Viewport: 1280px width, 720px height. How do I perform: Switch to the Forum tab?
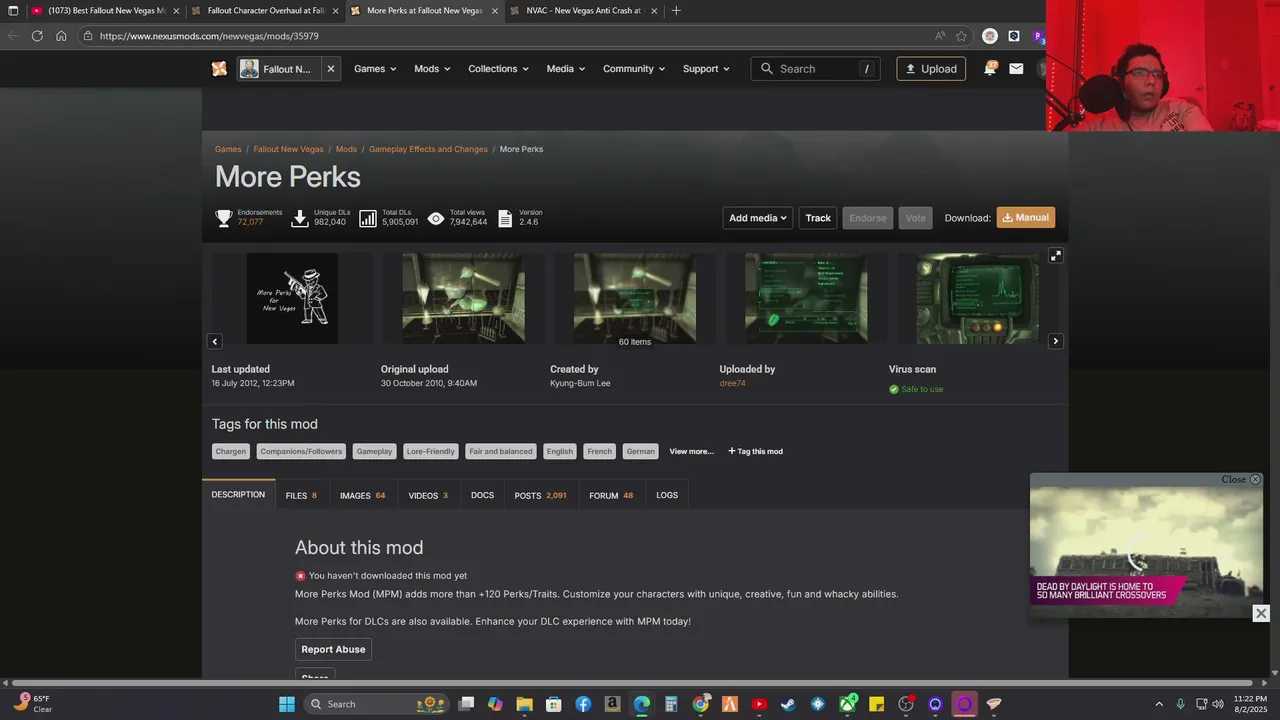[x=611, y=495]
